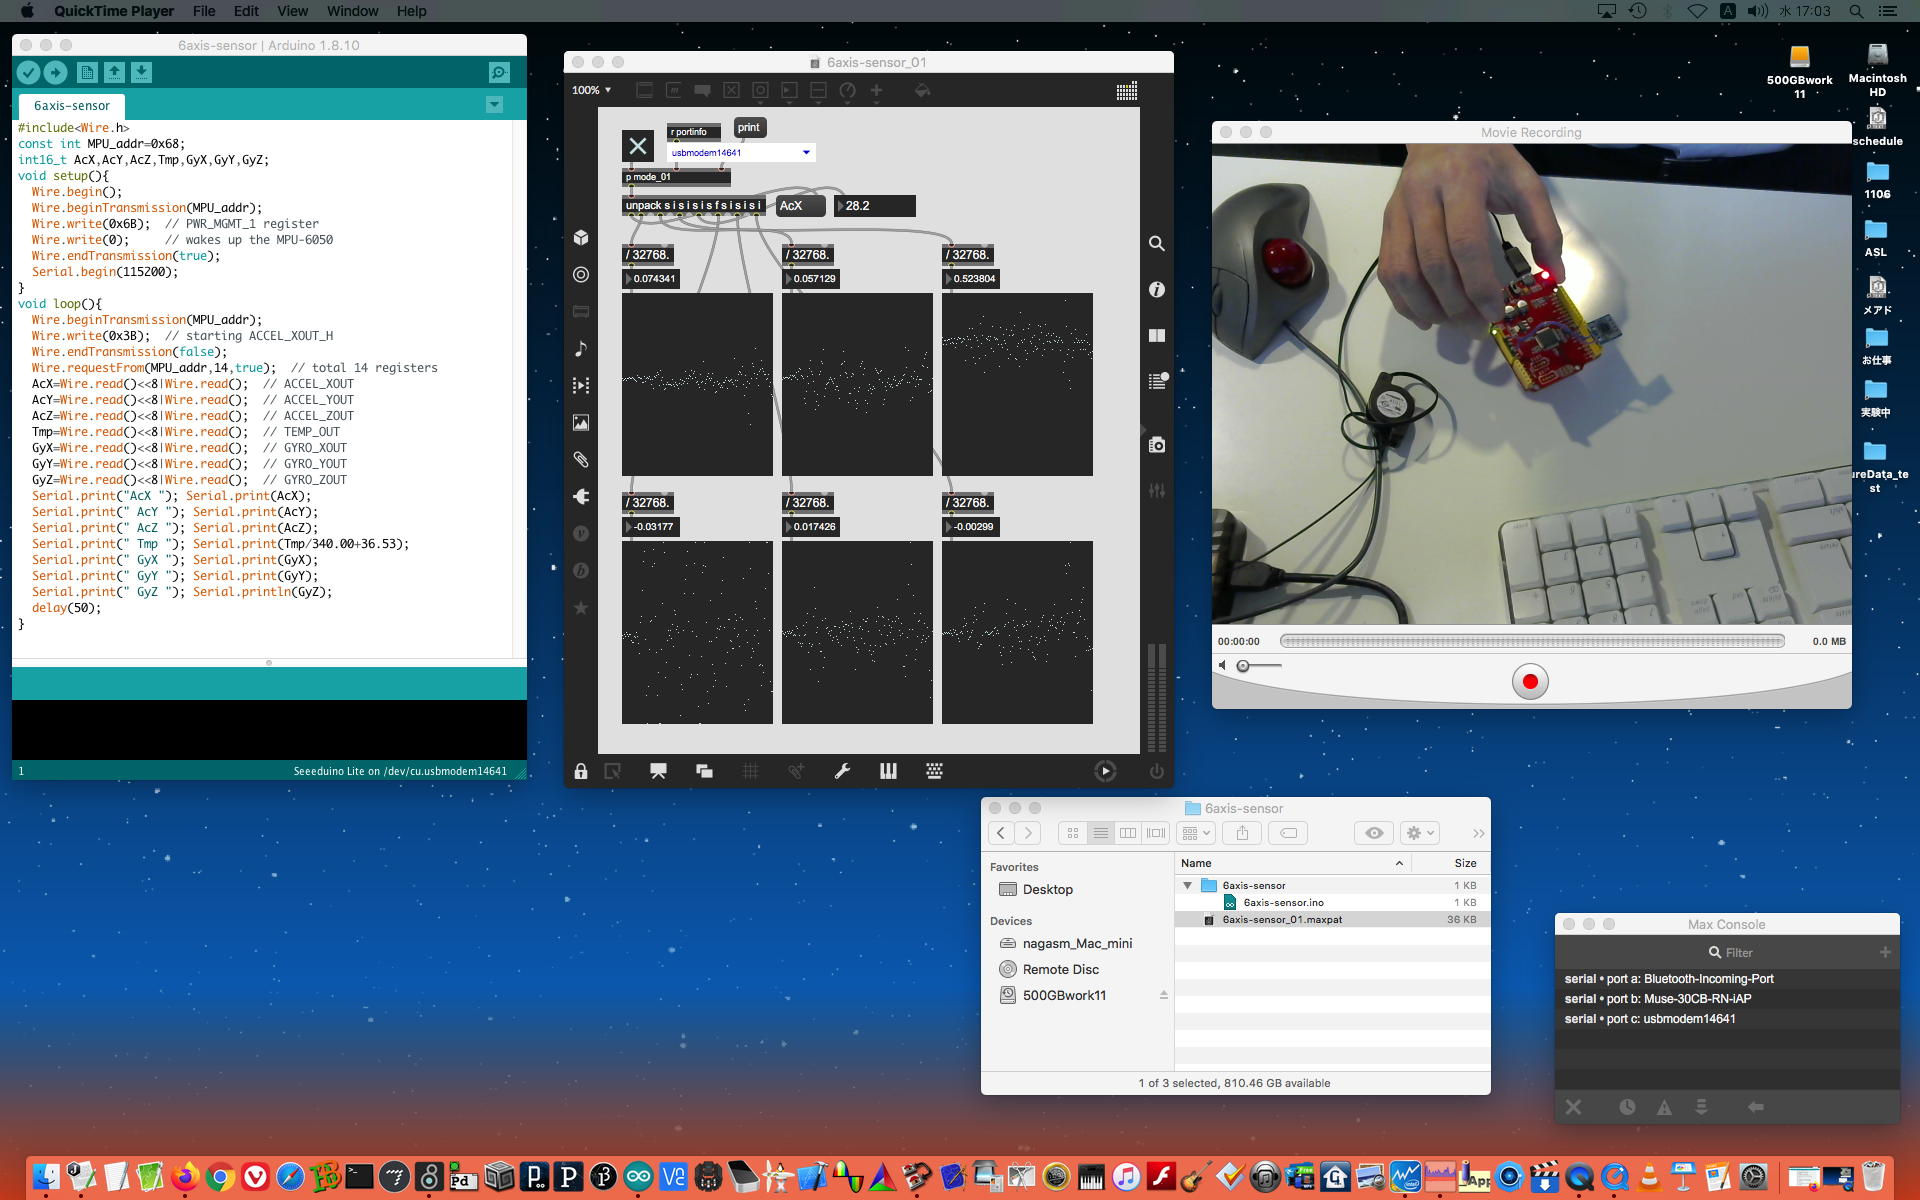
Task: Click the wrench icon in the patcher bottom toolbar
Action: 842,771
